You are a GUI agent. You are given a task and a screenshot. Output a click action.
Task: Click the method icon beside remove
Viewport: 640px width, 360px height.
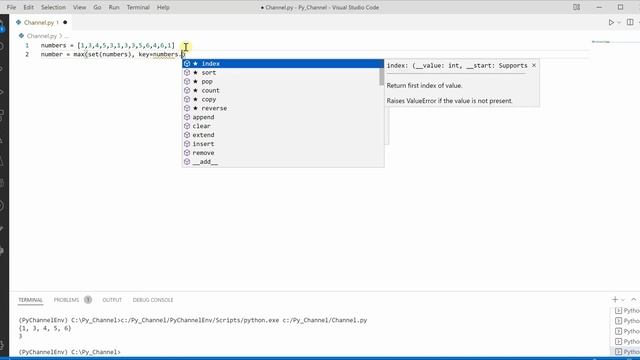tap(187, 153)
